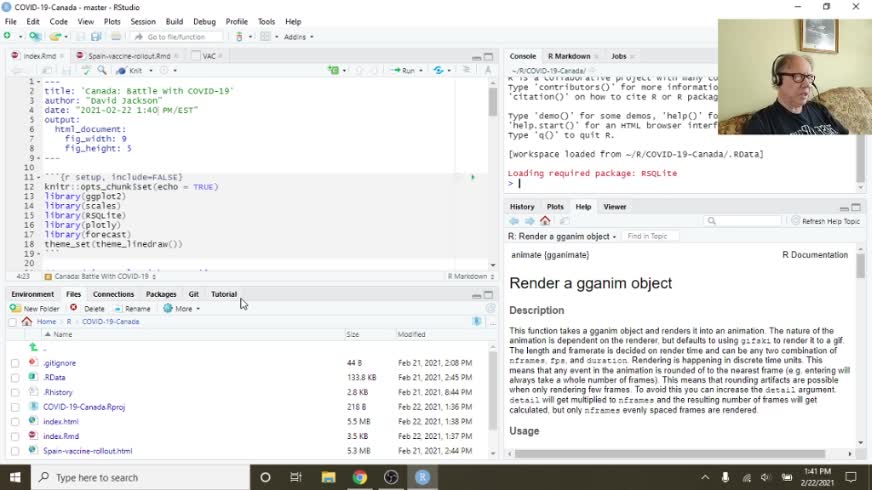
Task: Click the Help back arrow
Action: click(x=514, y=221)
